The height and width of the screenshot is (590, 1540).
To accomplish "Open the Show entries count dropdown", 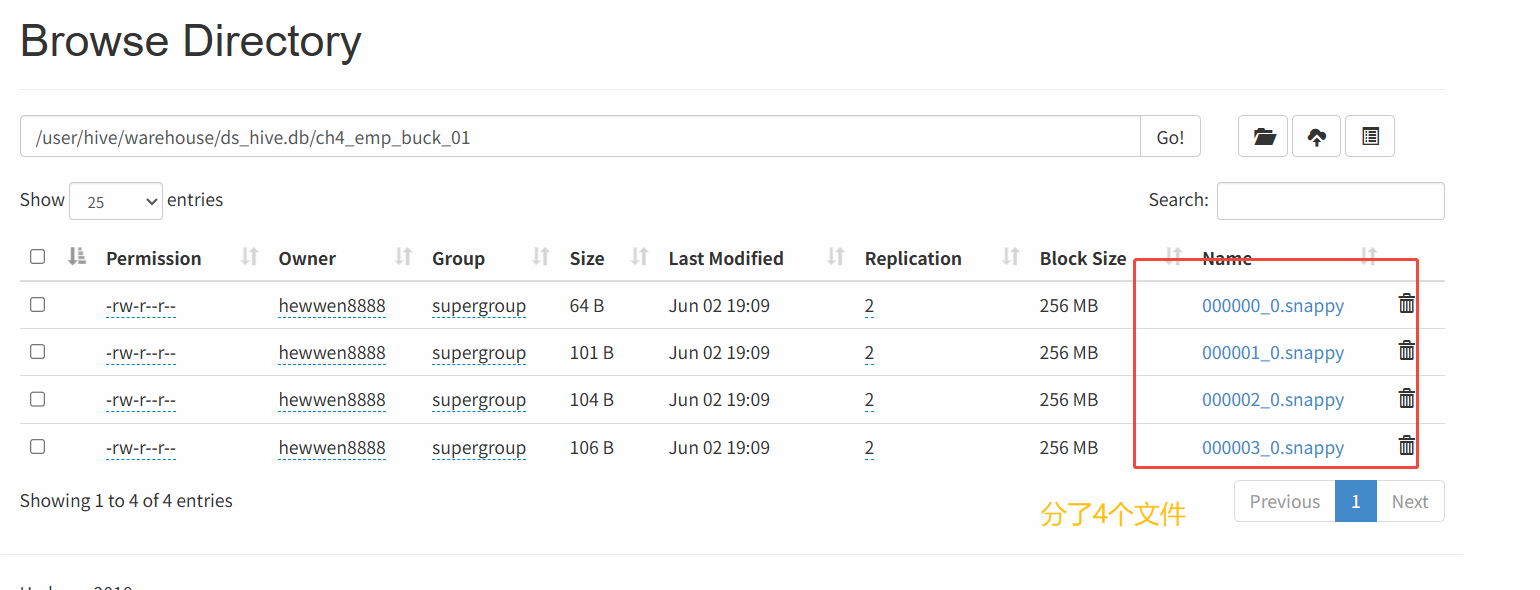I will coord(116,201).
